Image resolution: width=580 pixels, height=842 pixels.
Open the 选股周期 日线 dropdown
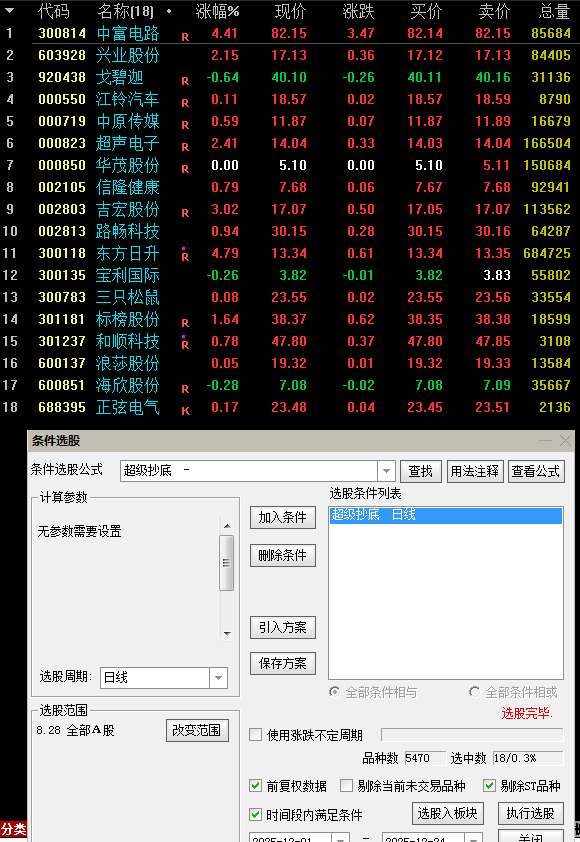(219, 678)
